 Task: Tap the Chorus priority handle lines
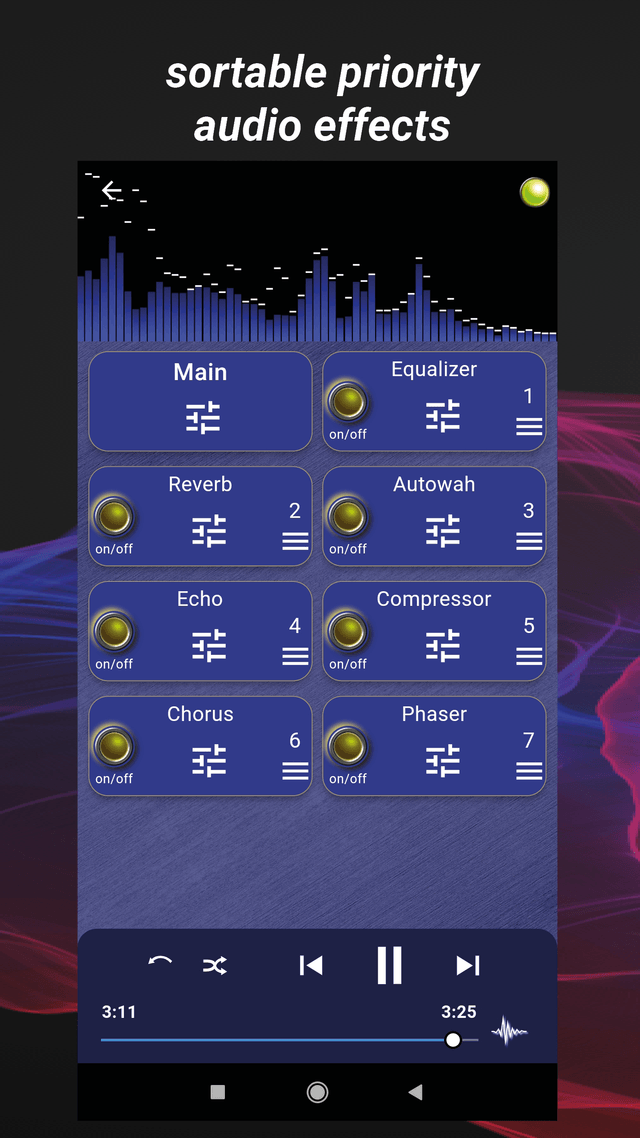pyautogui.click(x=295, y=771)
